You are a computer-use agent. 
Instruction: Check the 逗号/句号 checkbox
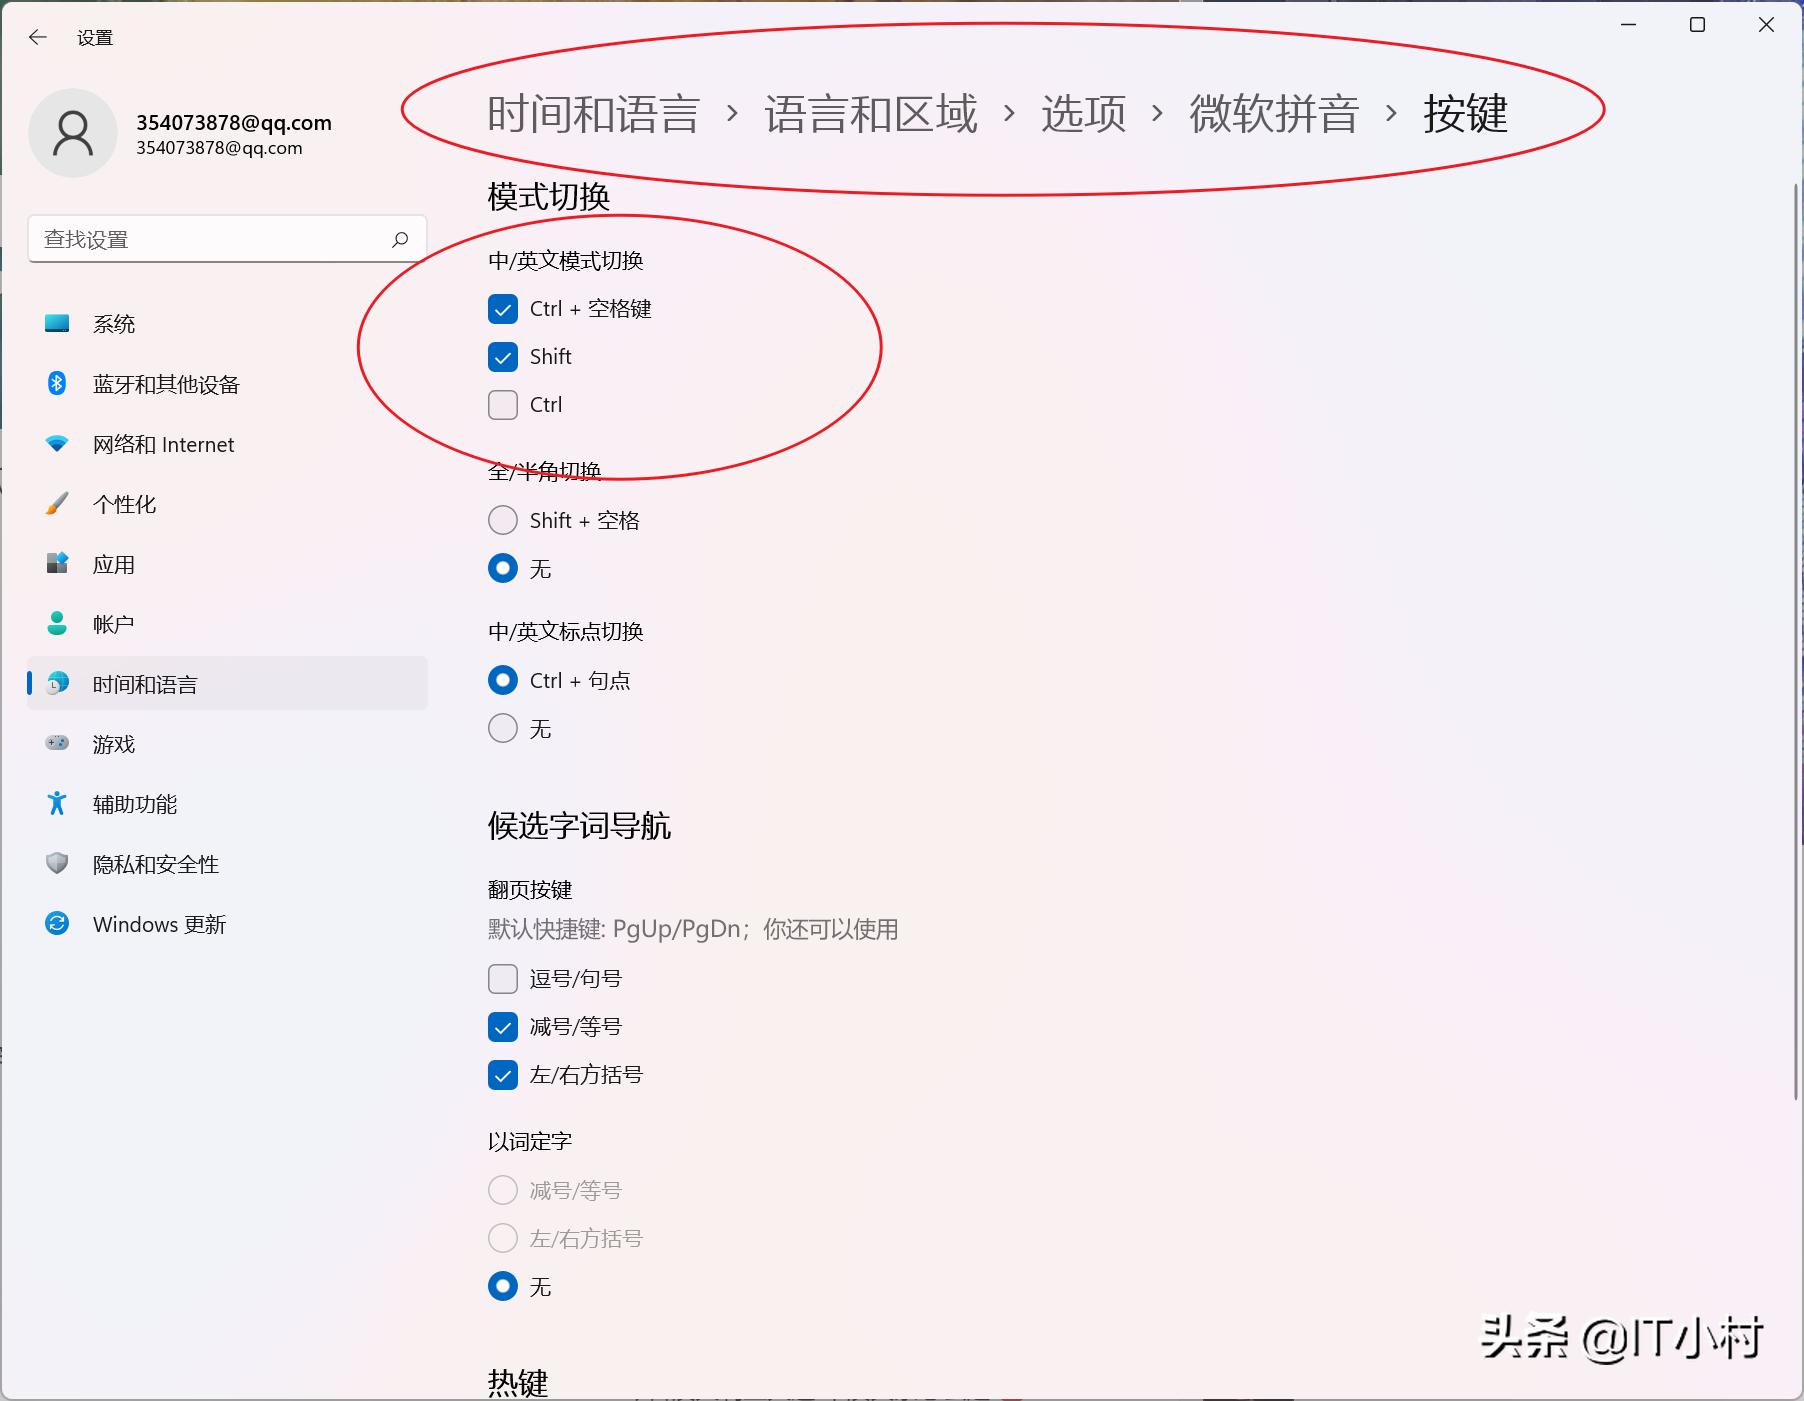tap(503, 978)
